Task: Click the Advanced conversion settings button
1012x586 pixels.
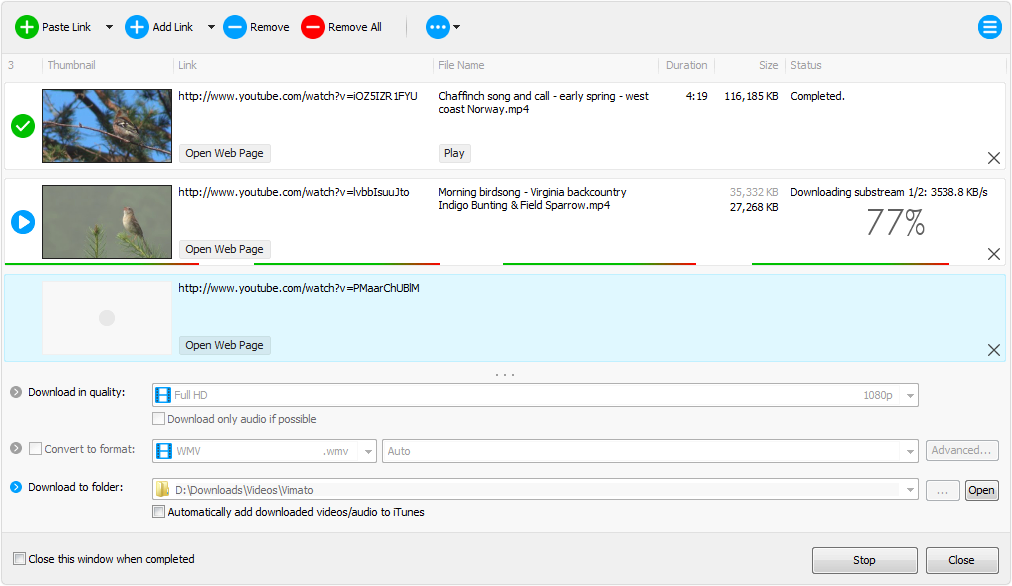Action: [961, 451]
